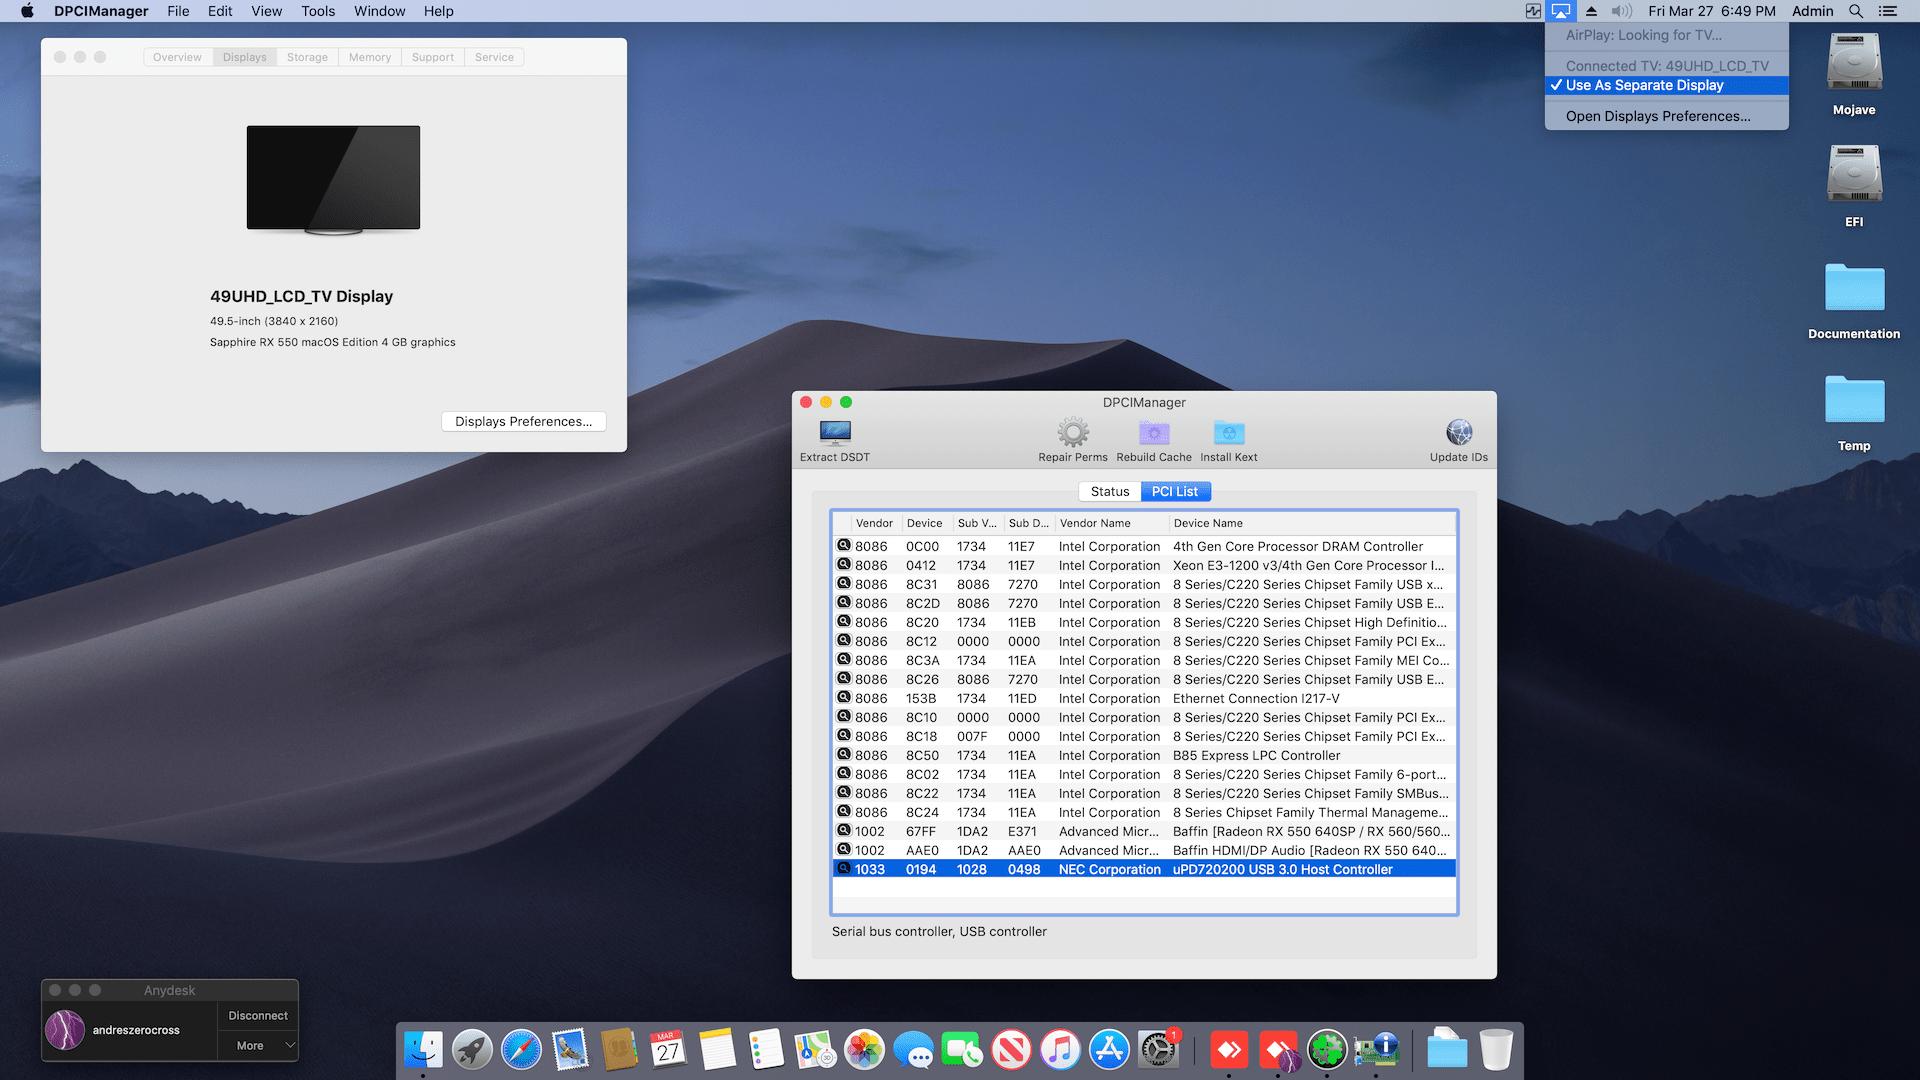1920x1080 pixels.
Task: Click the Update IDs globe icon
Action: coord(1458,433)
